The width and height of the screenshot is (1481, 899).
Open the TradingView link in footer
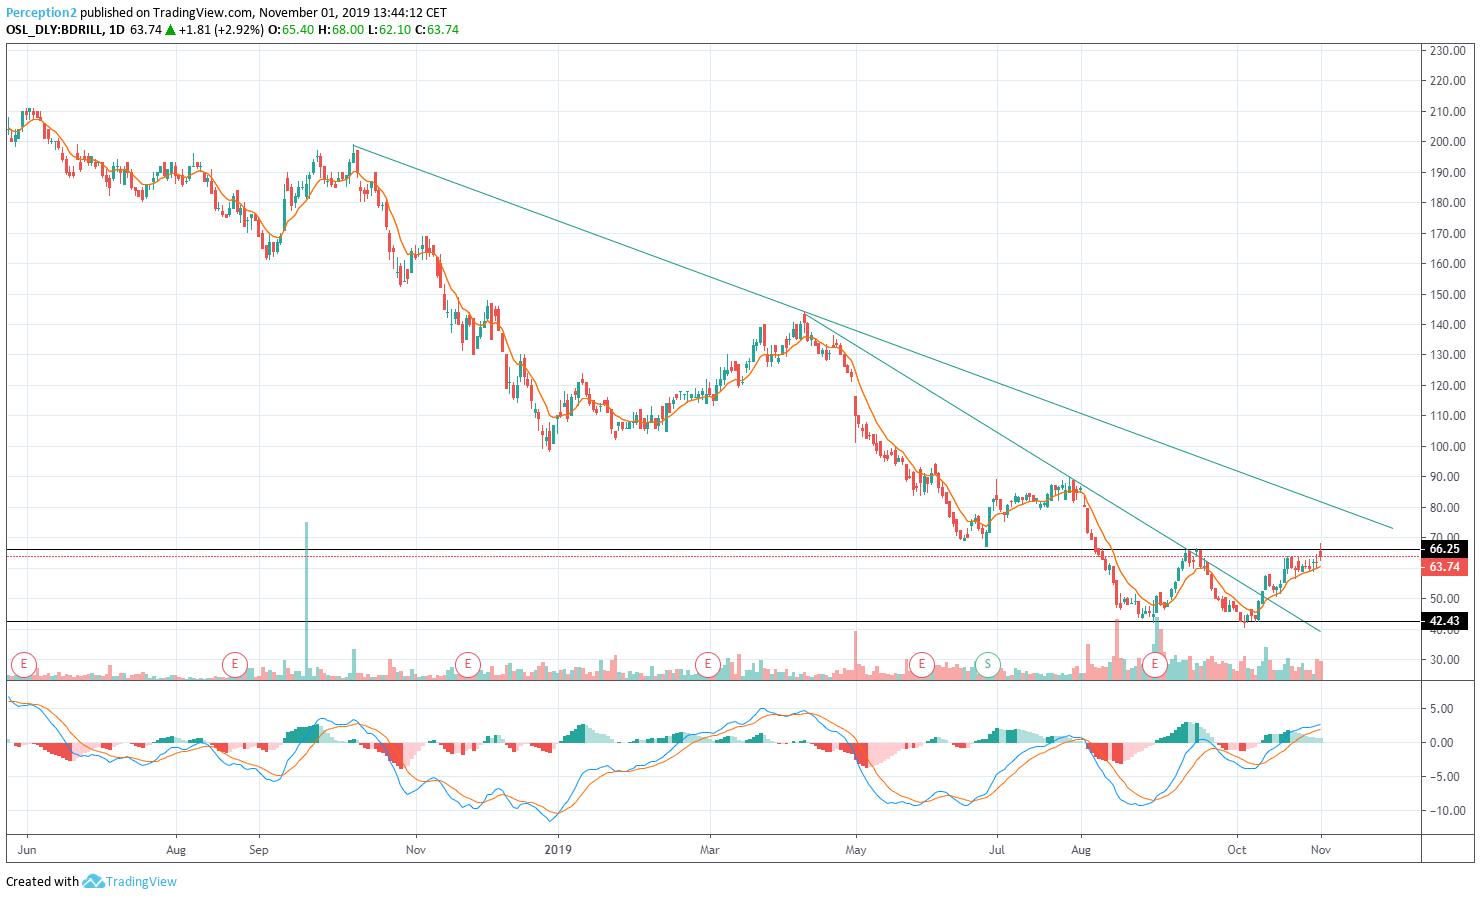[x=141, y=881]
